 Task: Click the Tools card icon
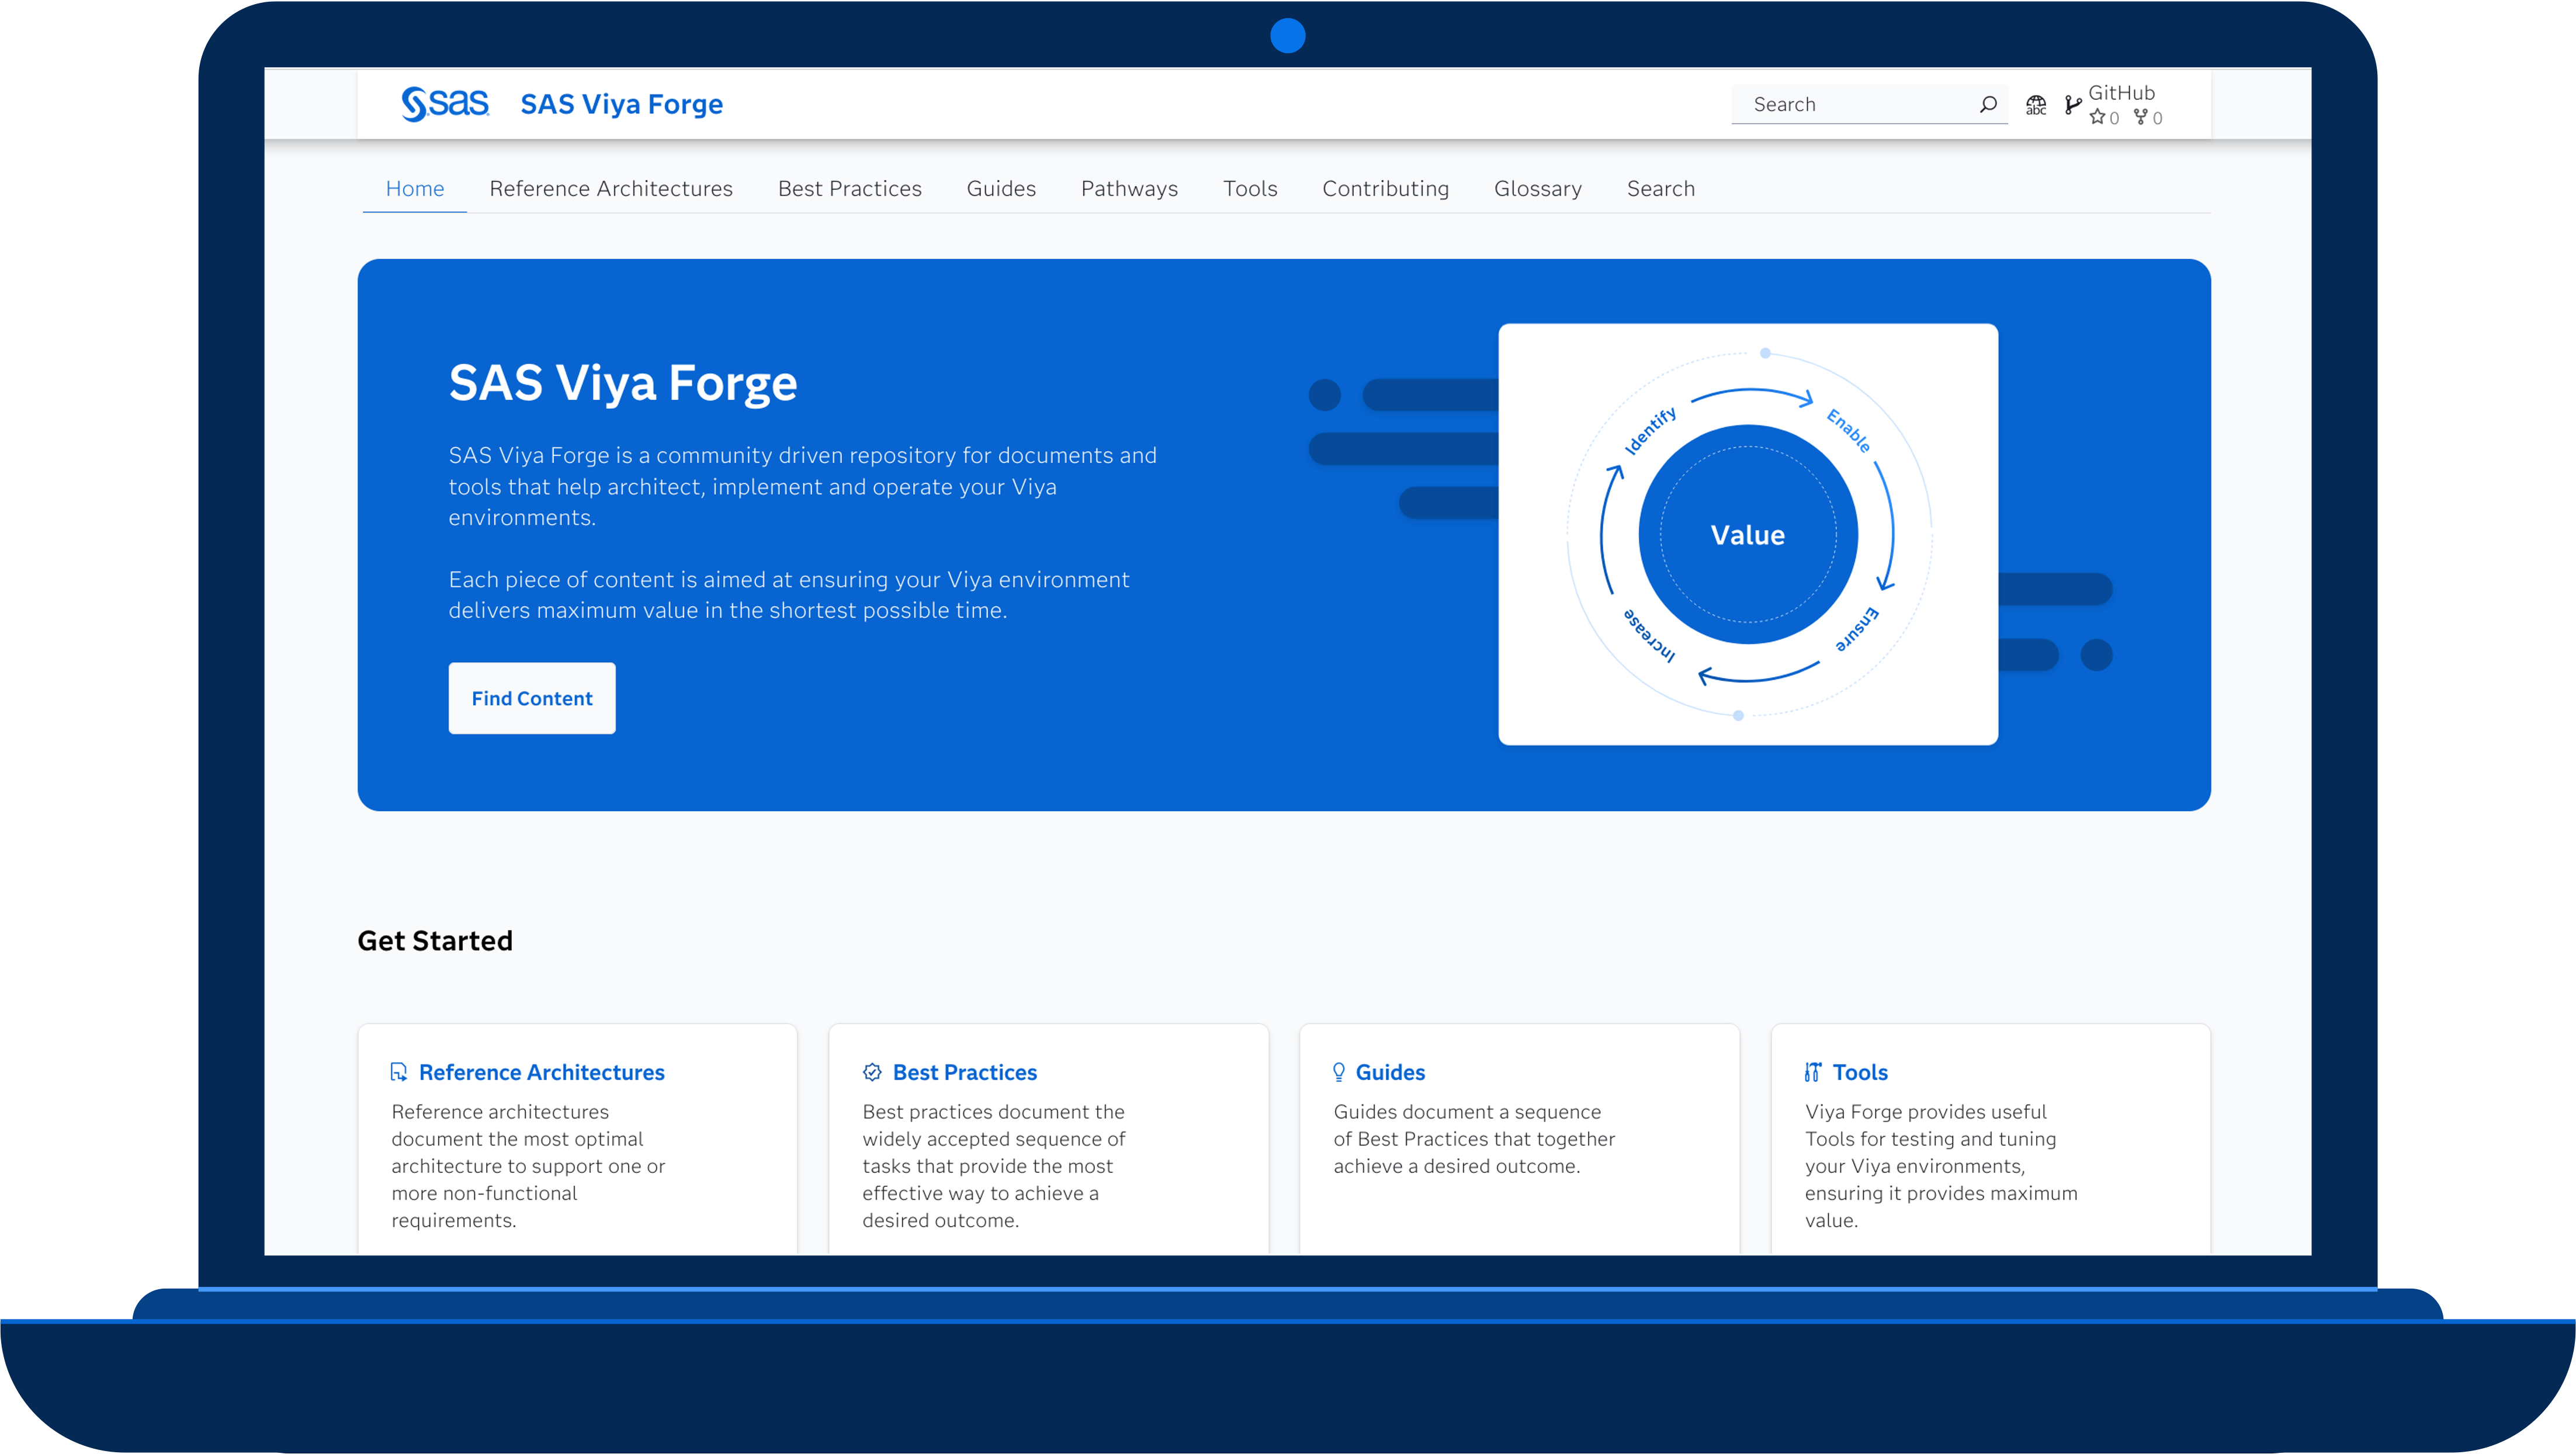point(1812,1072)
